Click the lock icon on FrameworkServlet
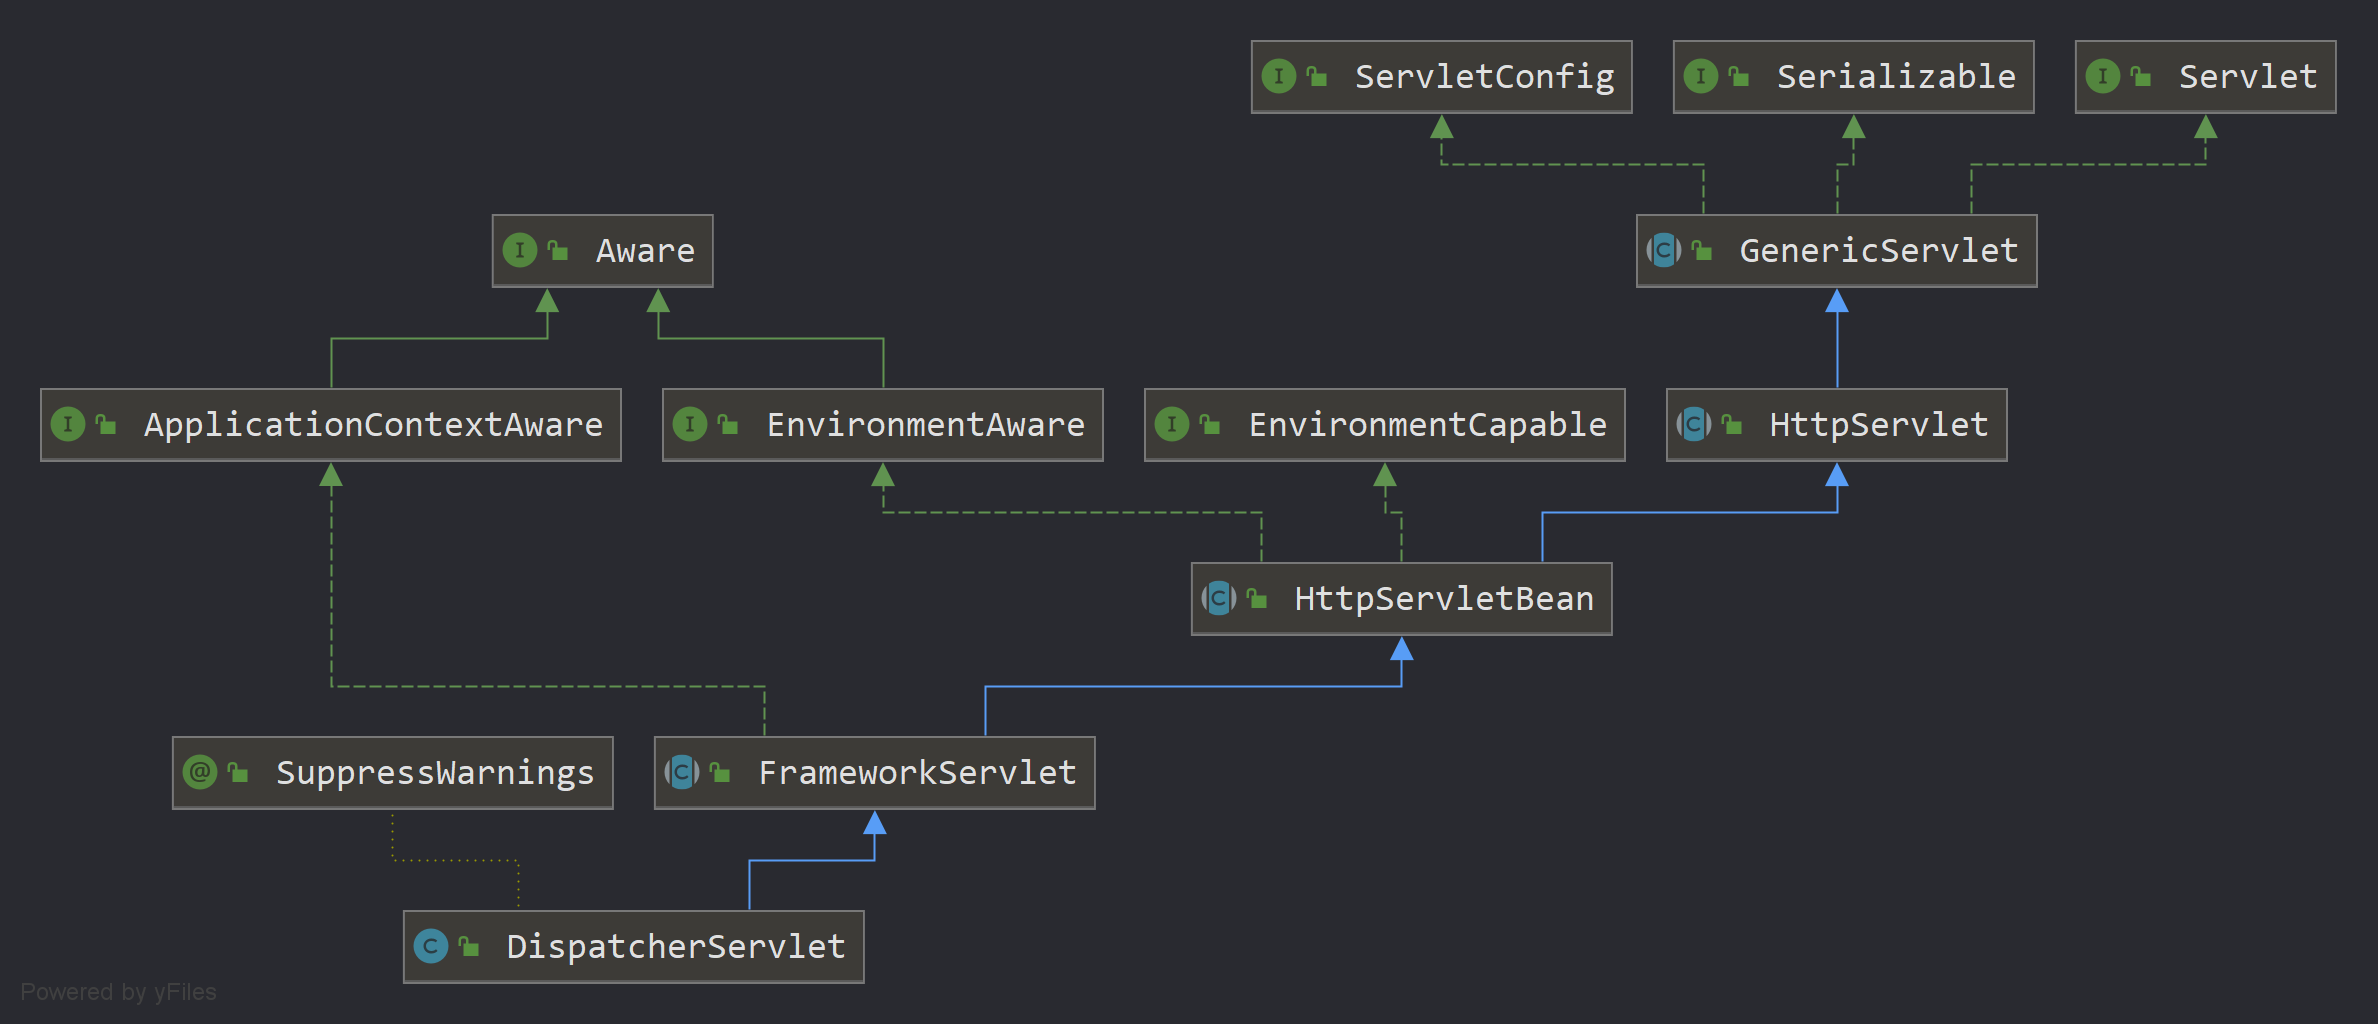The image size is (2378, 1024). (720, 772)
